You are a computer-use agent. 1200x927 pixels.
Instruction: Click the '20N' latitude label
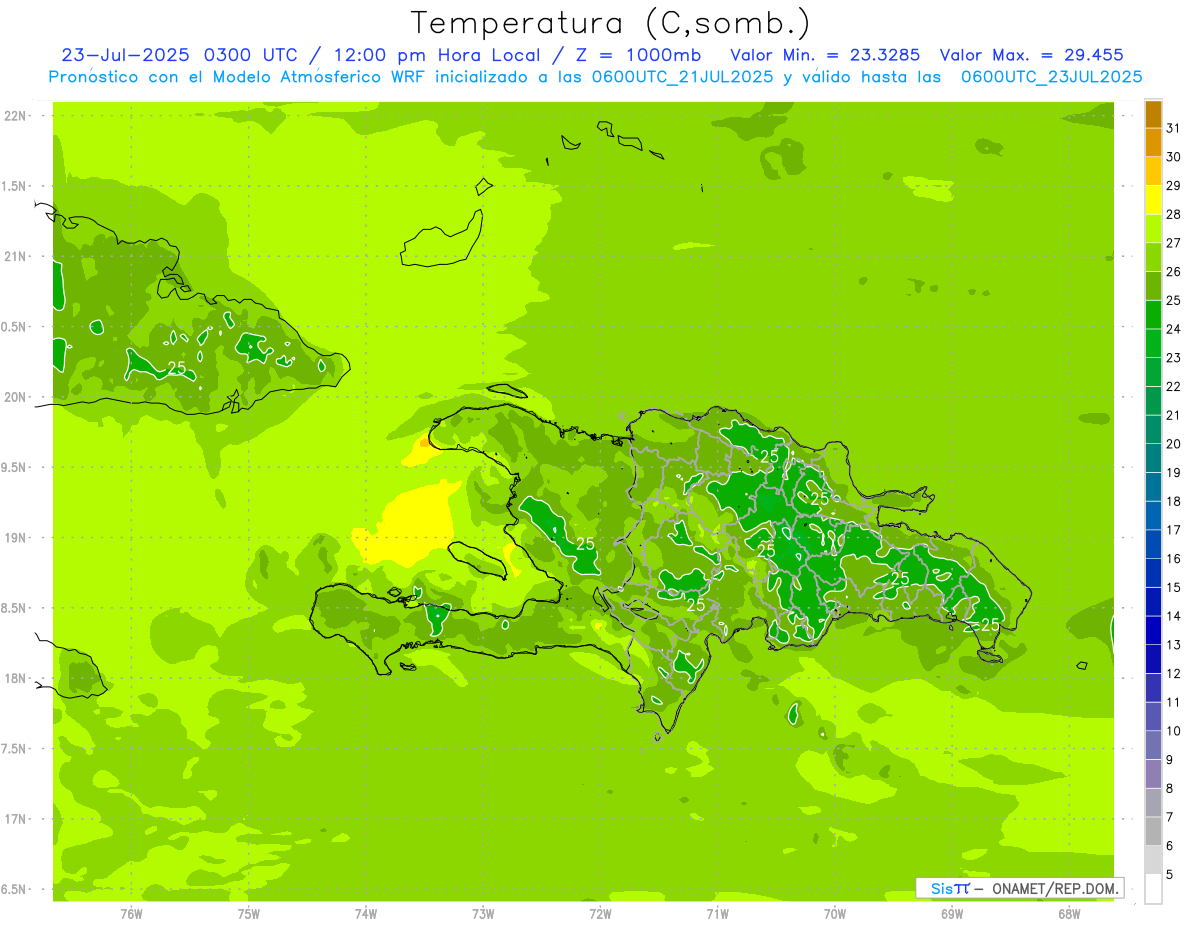pyautogui.click(x=15, y=397)
